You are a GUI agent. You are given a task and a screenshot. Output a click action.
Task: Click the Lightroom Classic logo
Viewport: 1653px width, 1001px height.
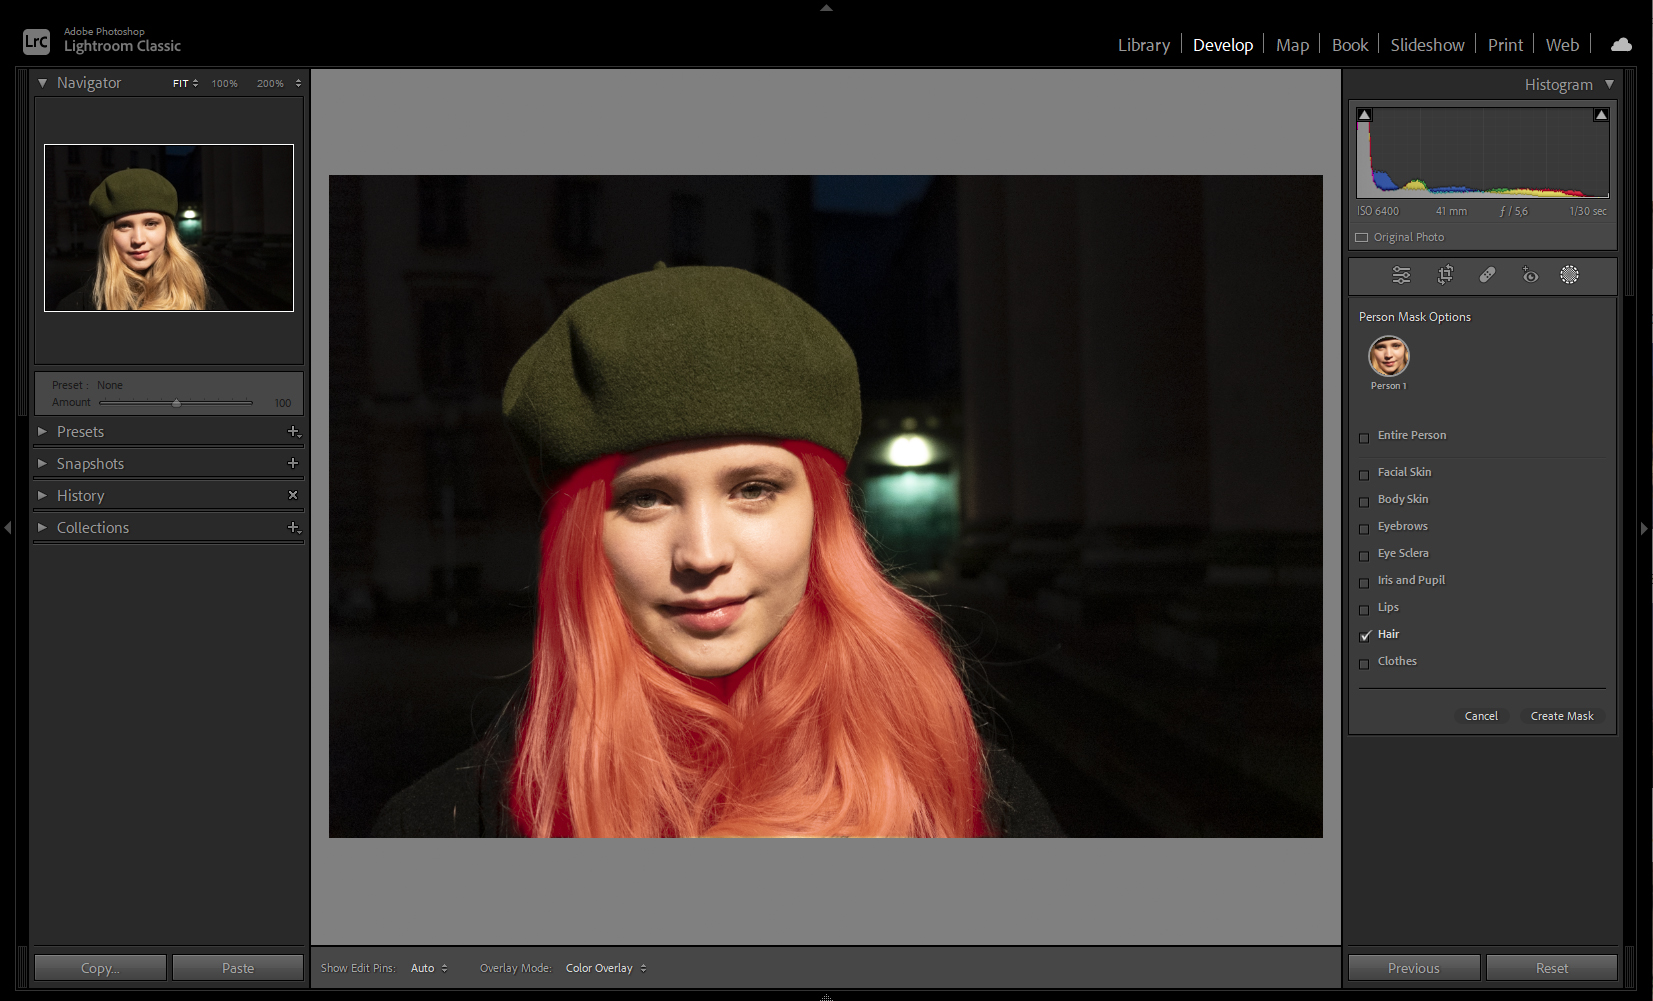[36, 41]
